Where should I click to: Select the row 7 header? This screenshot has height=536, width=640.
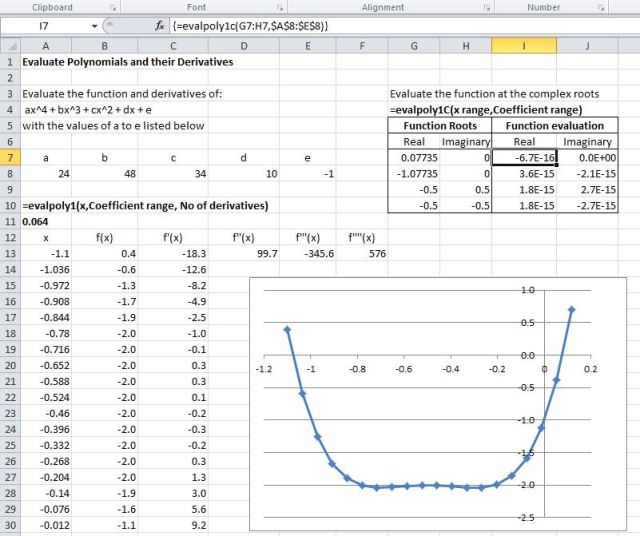pos(8,158)
